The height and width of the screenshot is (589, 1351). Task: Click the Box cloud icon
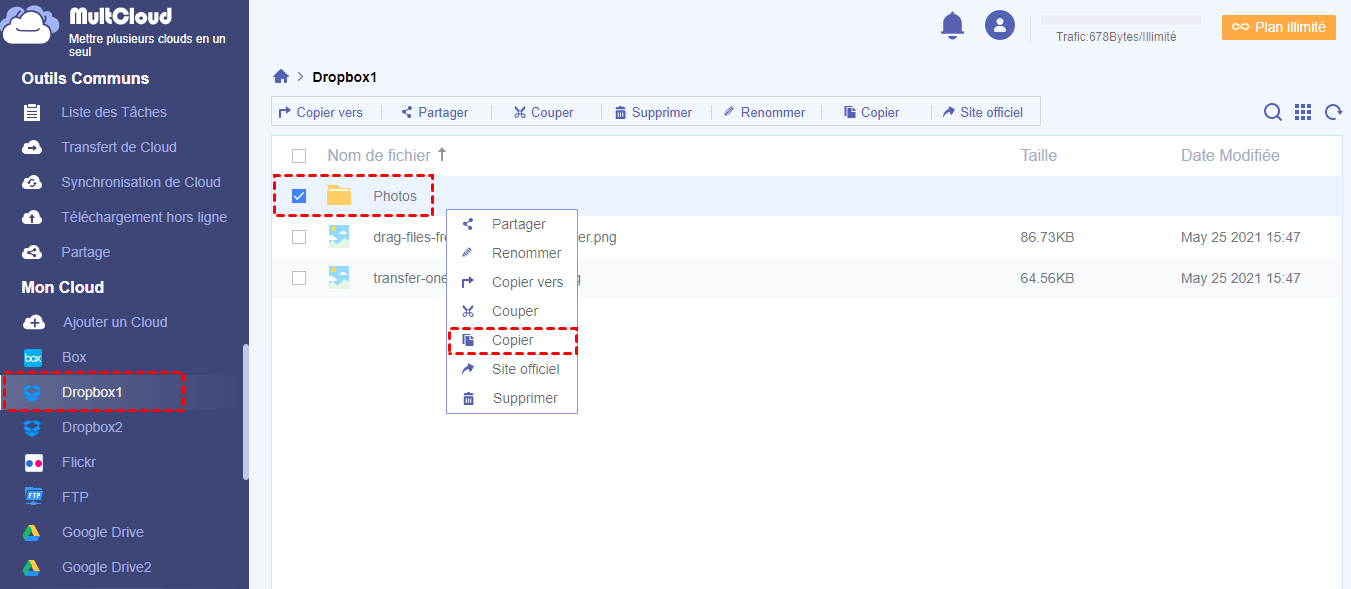(32, 357)
